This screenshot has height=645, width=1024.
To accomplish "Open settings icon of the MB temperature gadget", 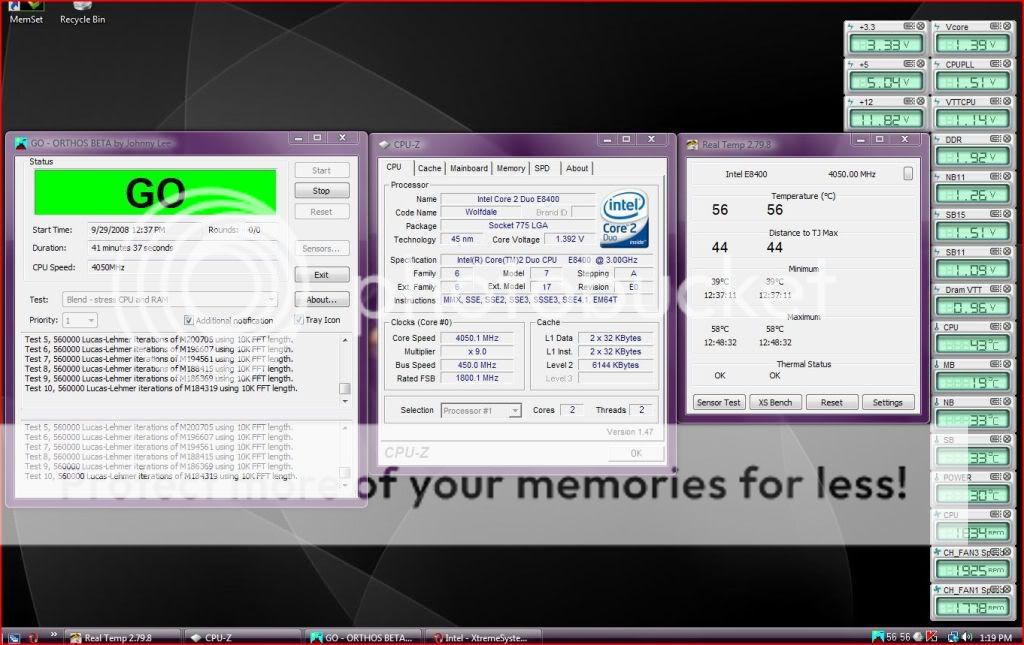I will pos(995,364).
